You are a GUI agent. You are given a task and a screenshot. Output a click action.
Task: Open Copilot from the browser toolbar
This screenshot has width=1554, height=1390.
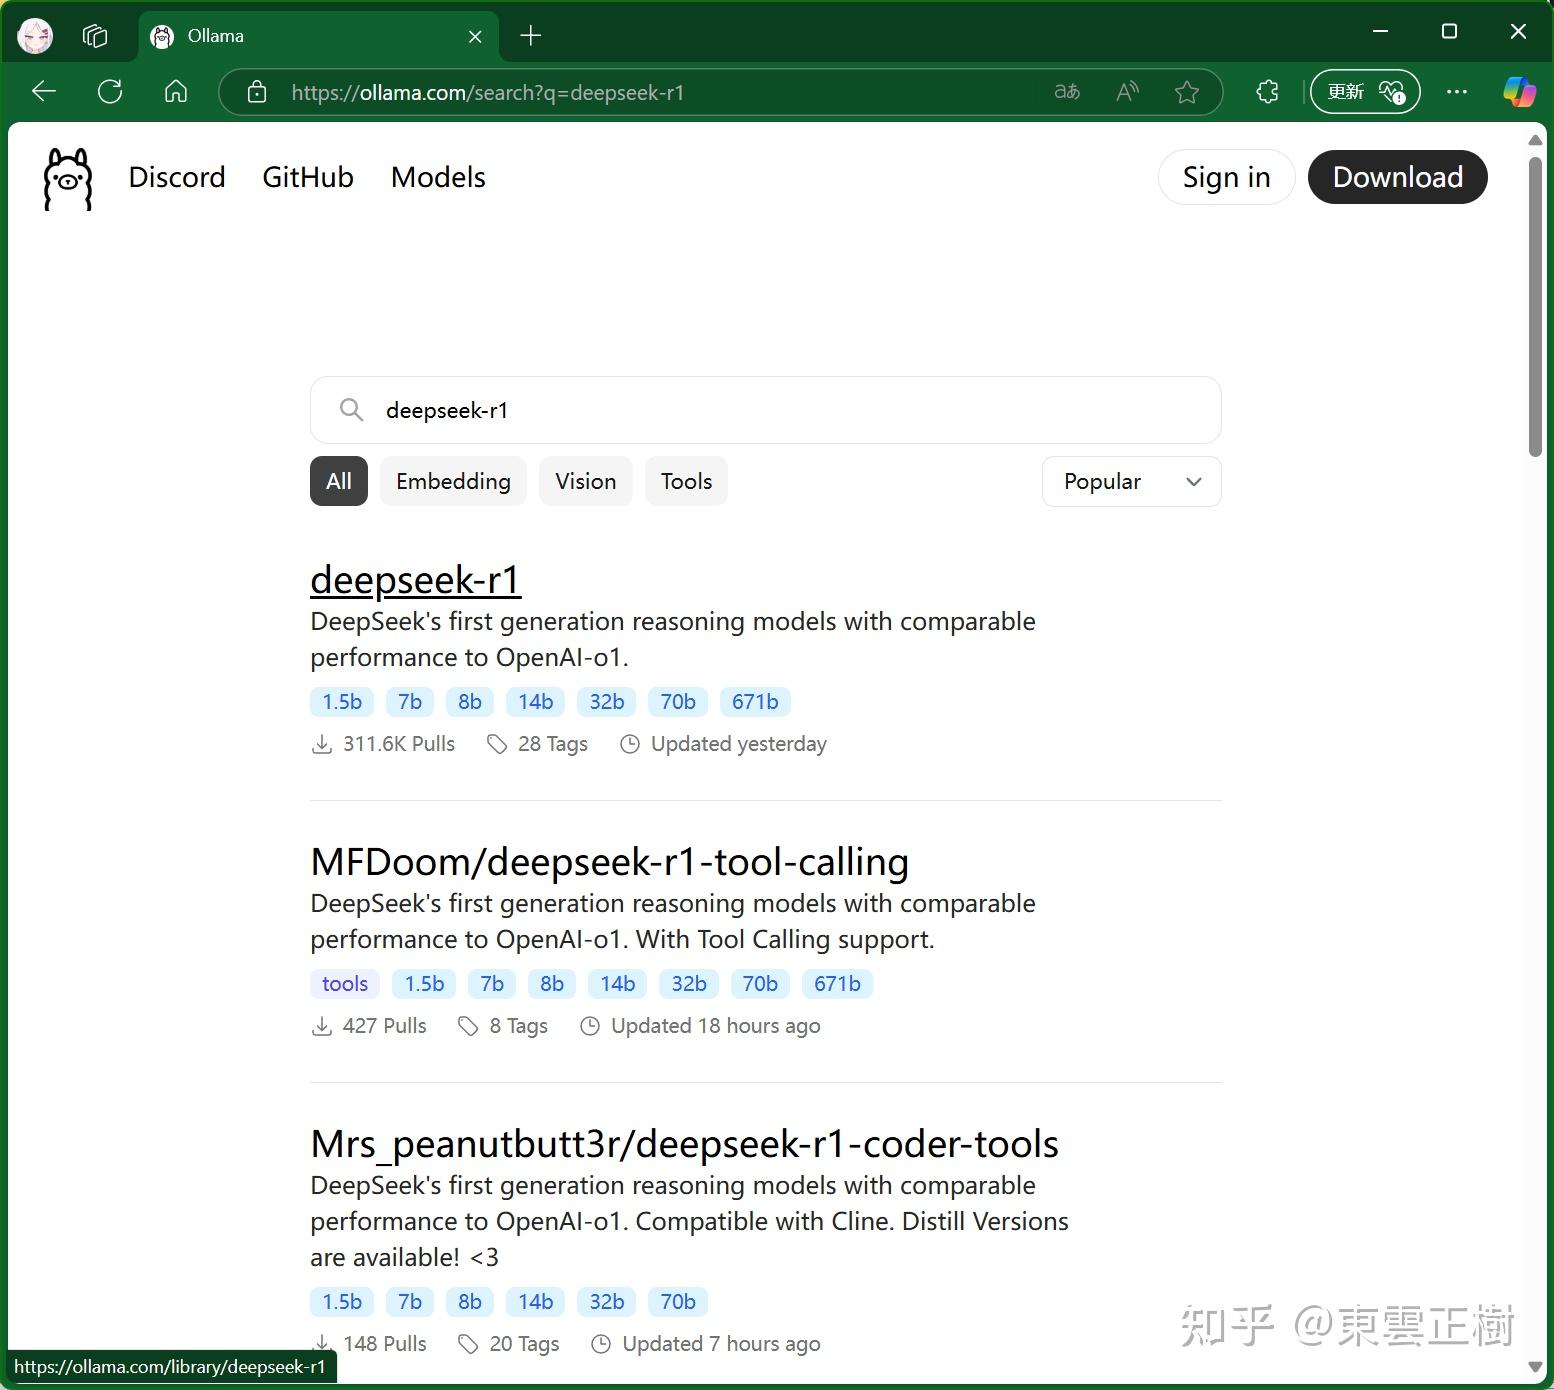point(1519,91)
